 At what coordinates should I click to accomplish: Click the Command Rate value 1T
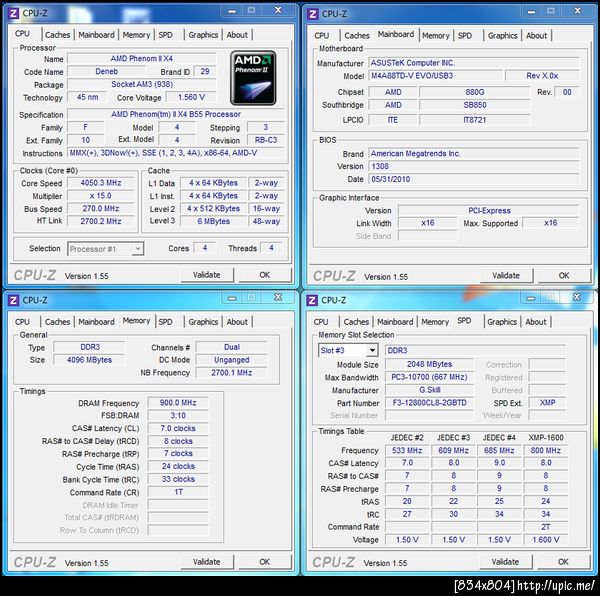[178, 492]
